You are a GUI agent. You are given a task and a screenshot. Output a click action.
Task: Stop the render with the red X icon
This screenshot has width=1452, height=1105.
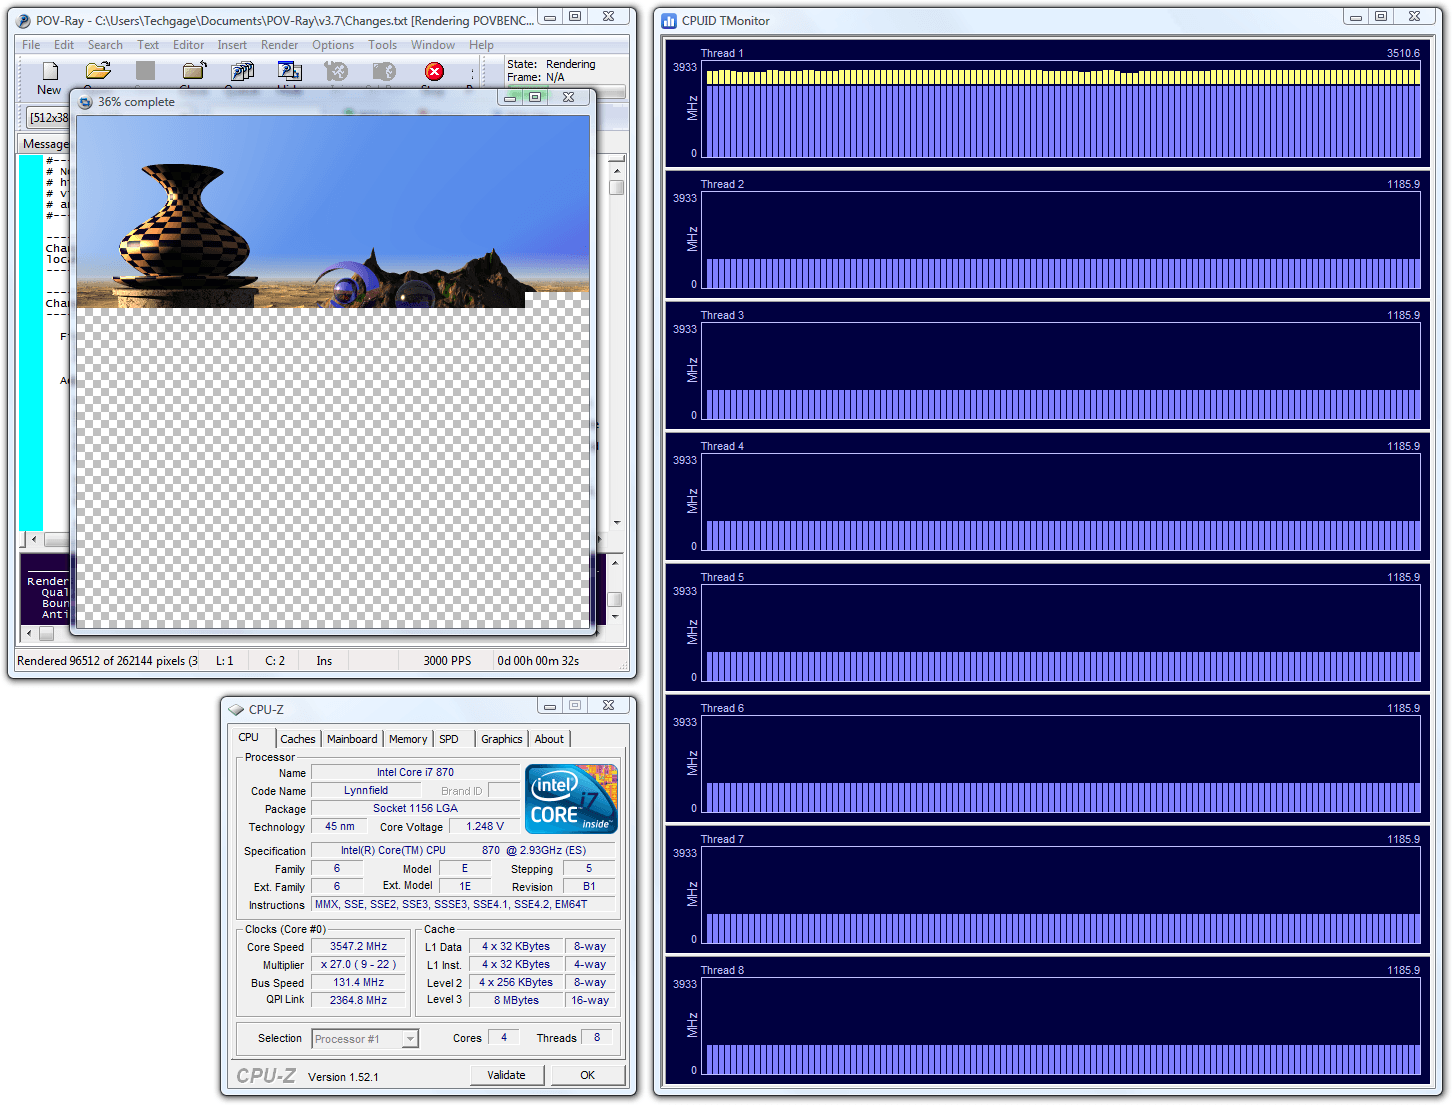coord(434,71)
